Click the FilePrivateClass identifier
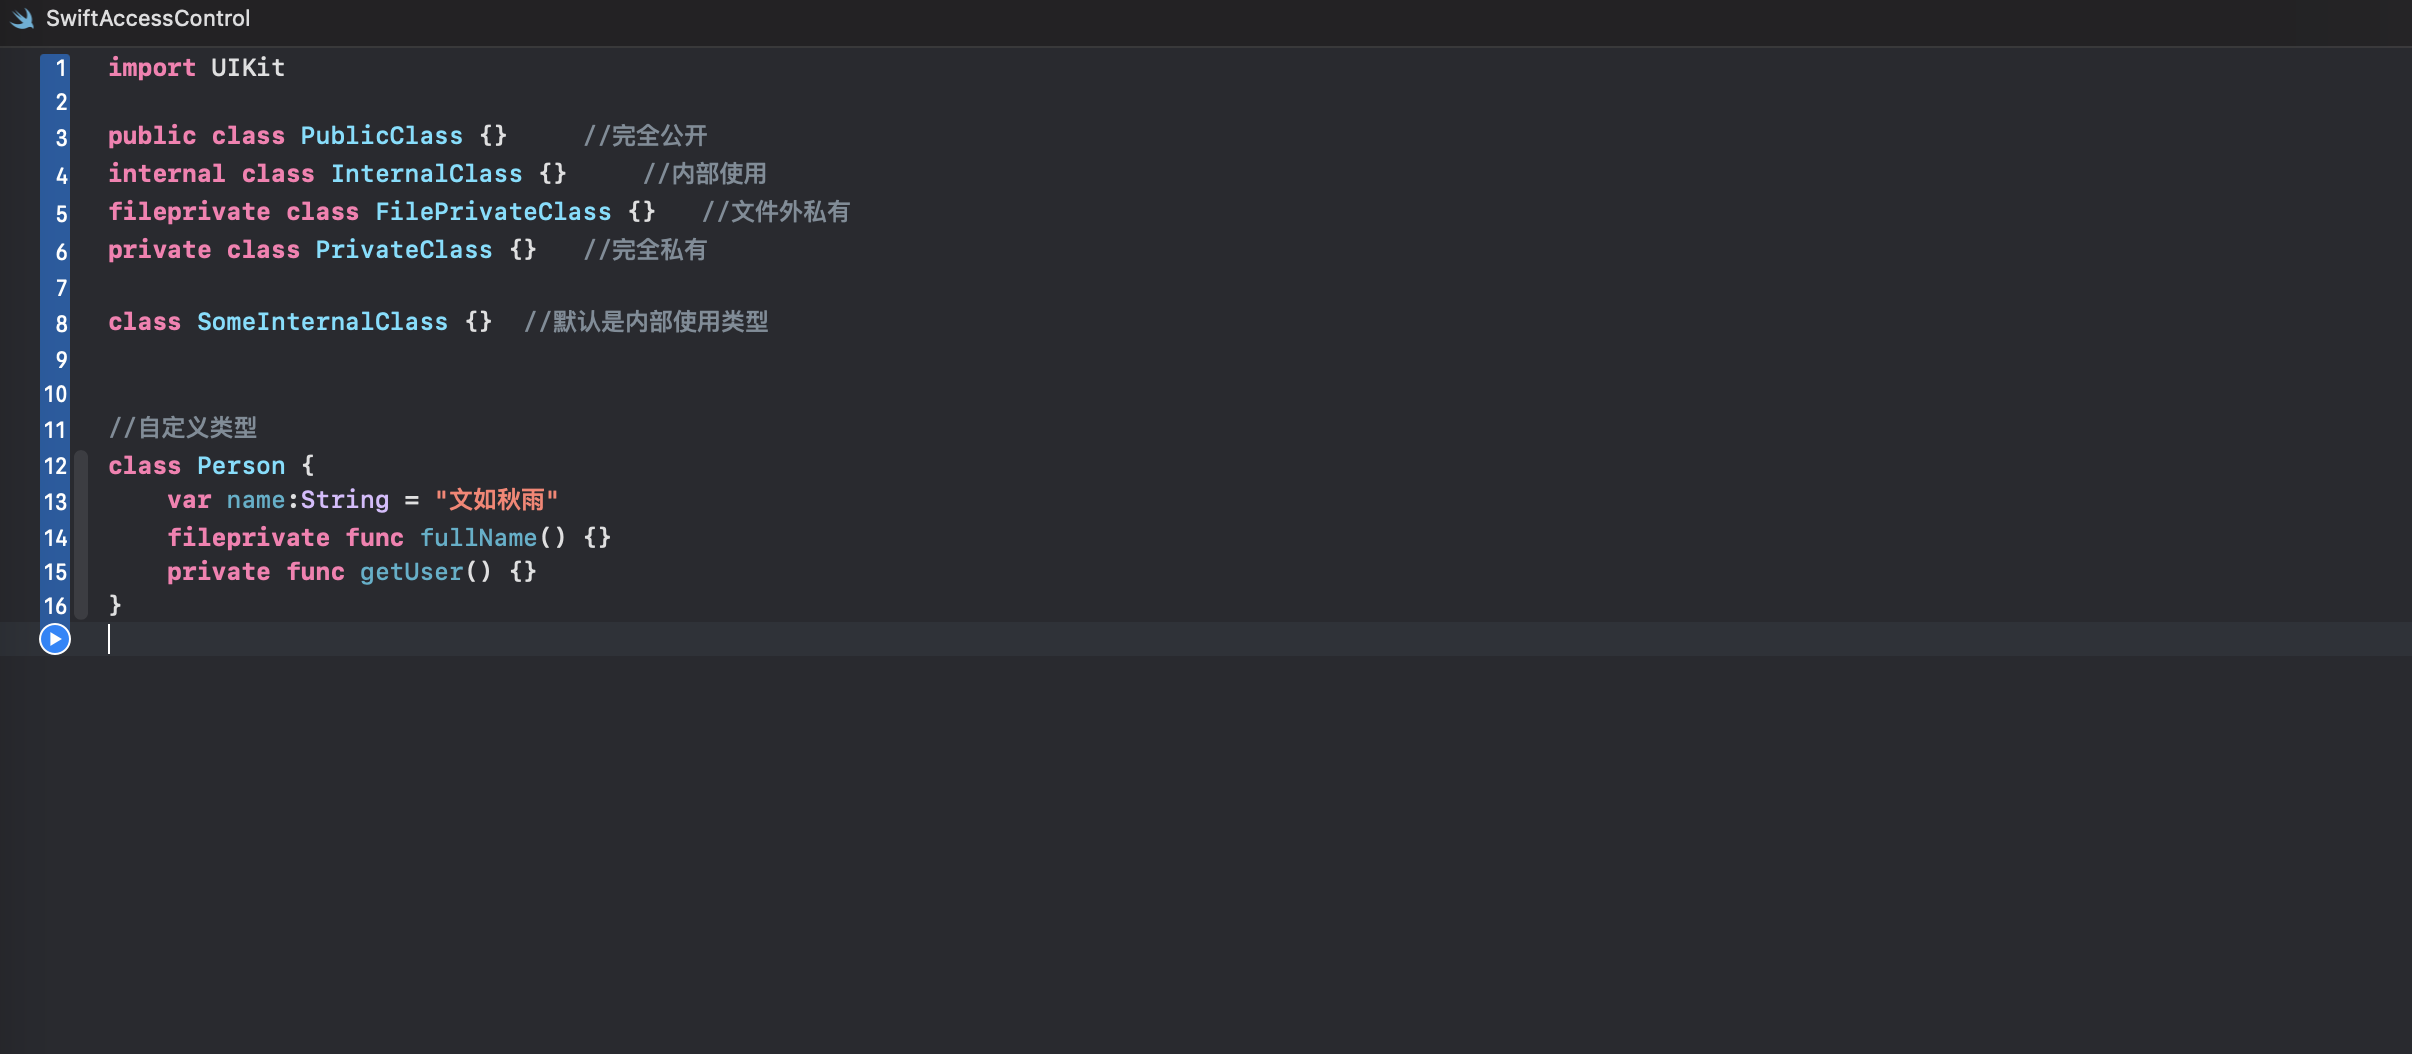Image resolution: width=2412 pixels, height=1054 pixels. (492, 212)
